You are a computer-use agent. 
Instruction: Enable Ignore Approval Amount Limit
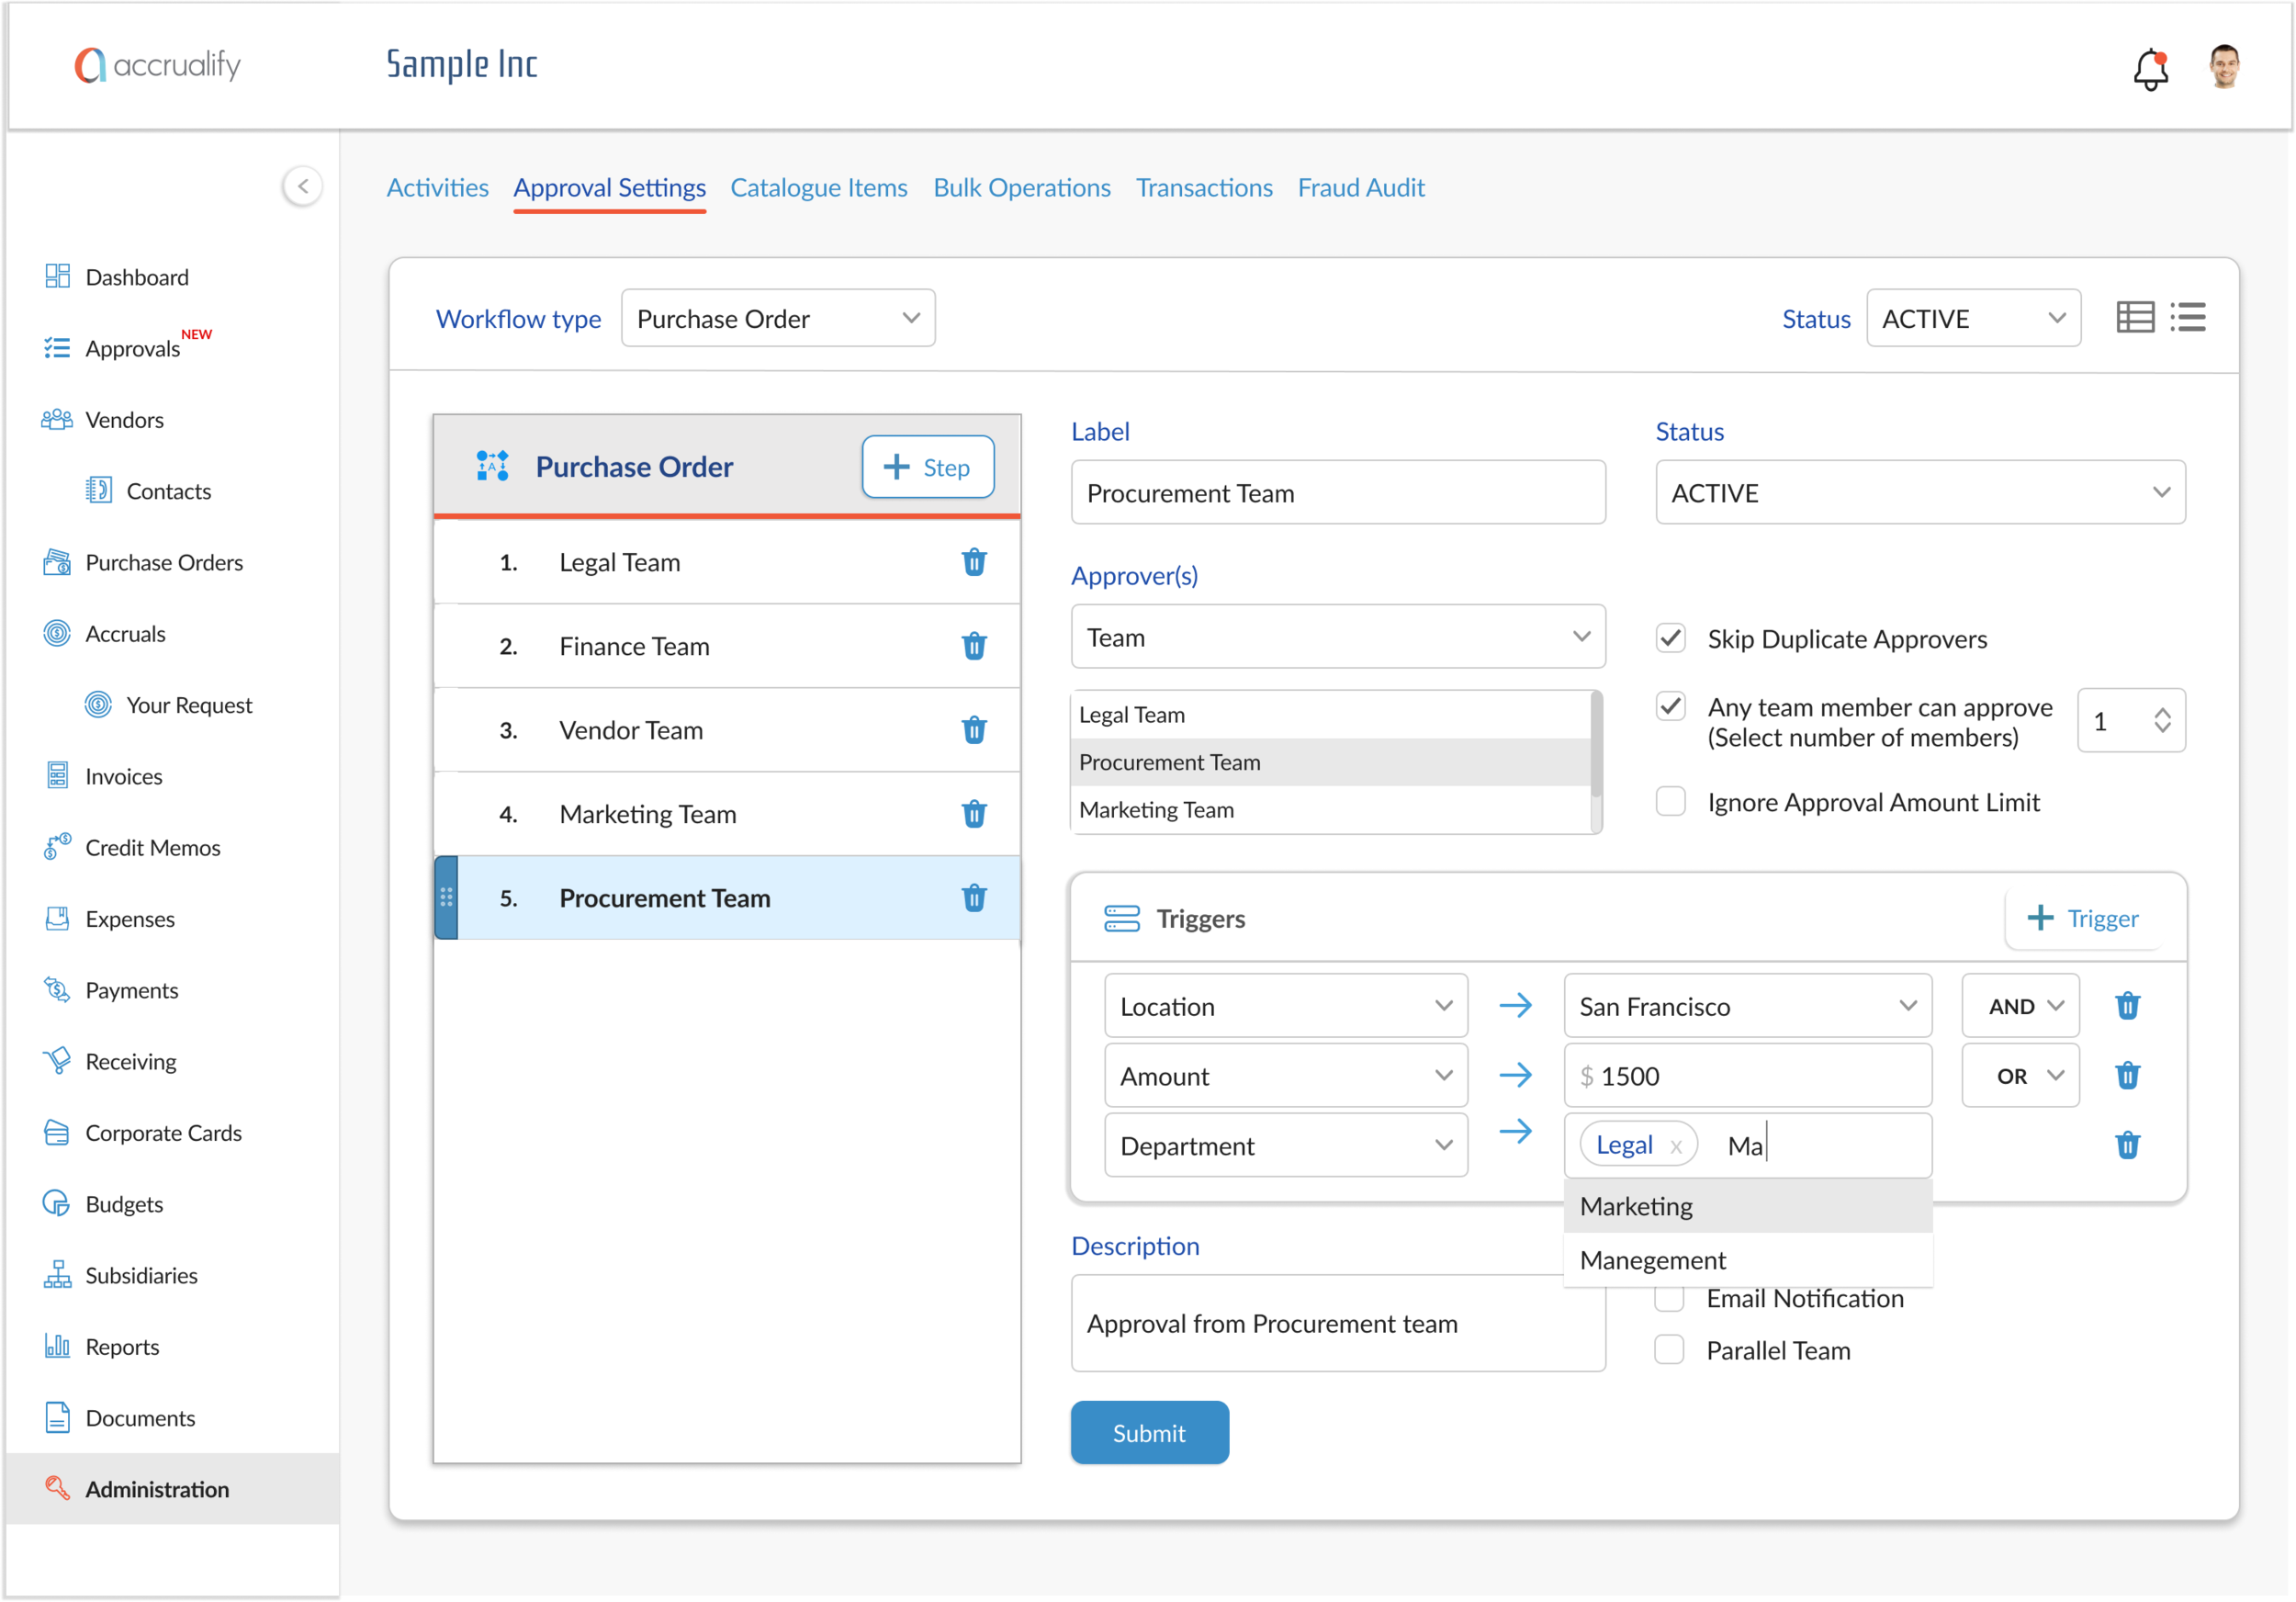point(1670,802)
